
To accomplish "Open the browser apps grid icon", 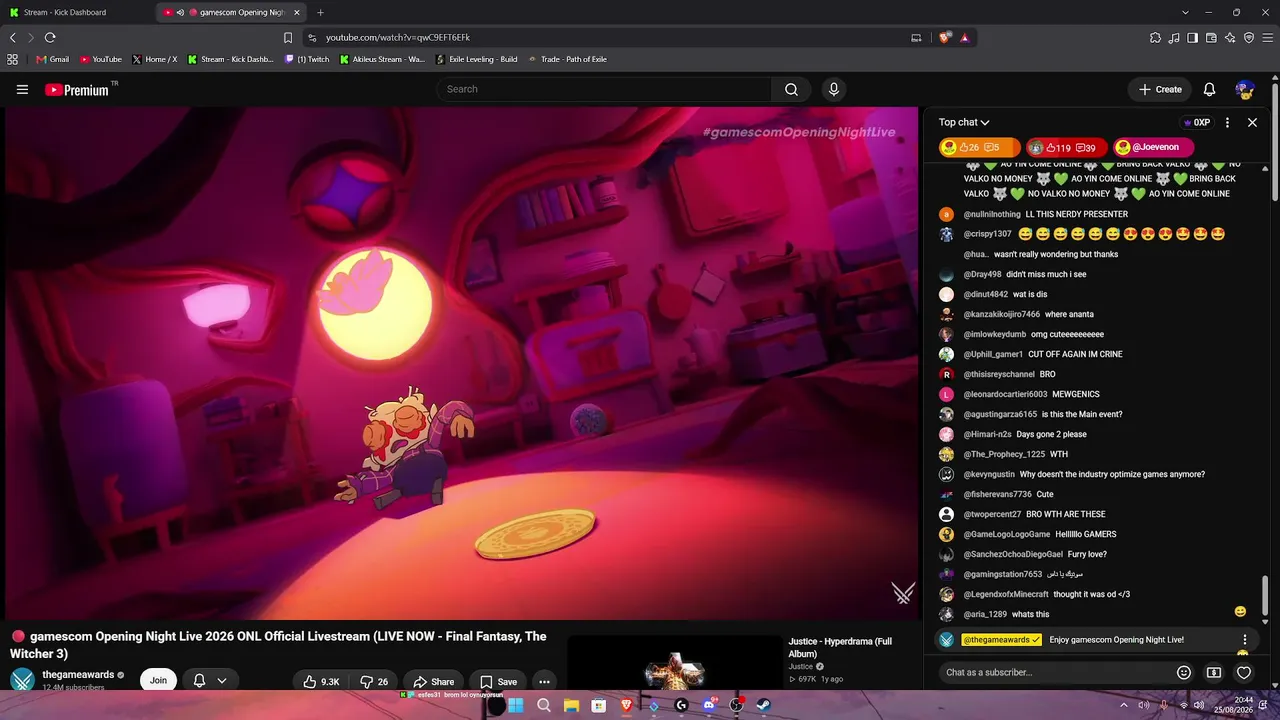I will coord(12,59).
